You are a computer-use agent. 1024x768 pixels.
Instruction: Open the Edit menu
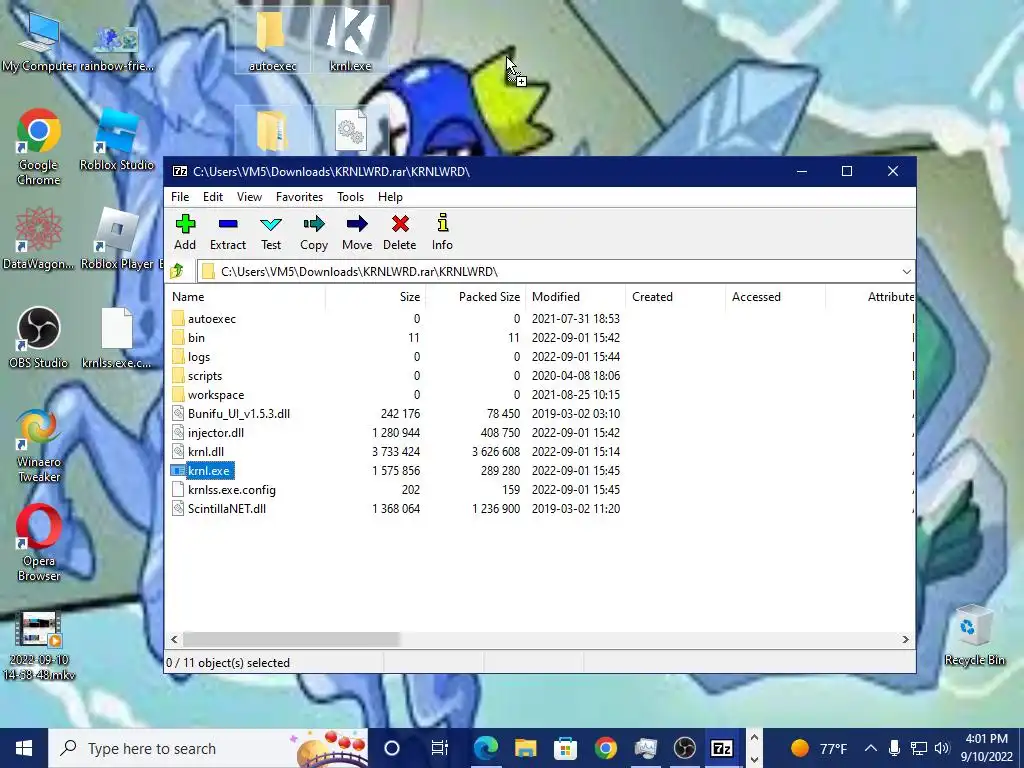point(212,197)
